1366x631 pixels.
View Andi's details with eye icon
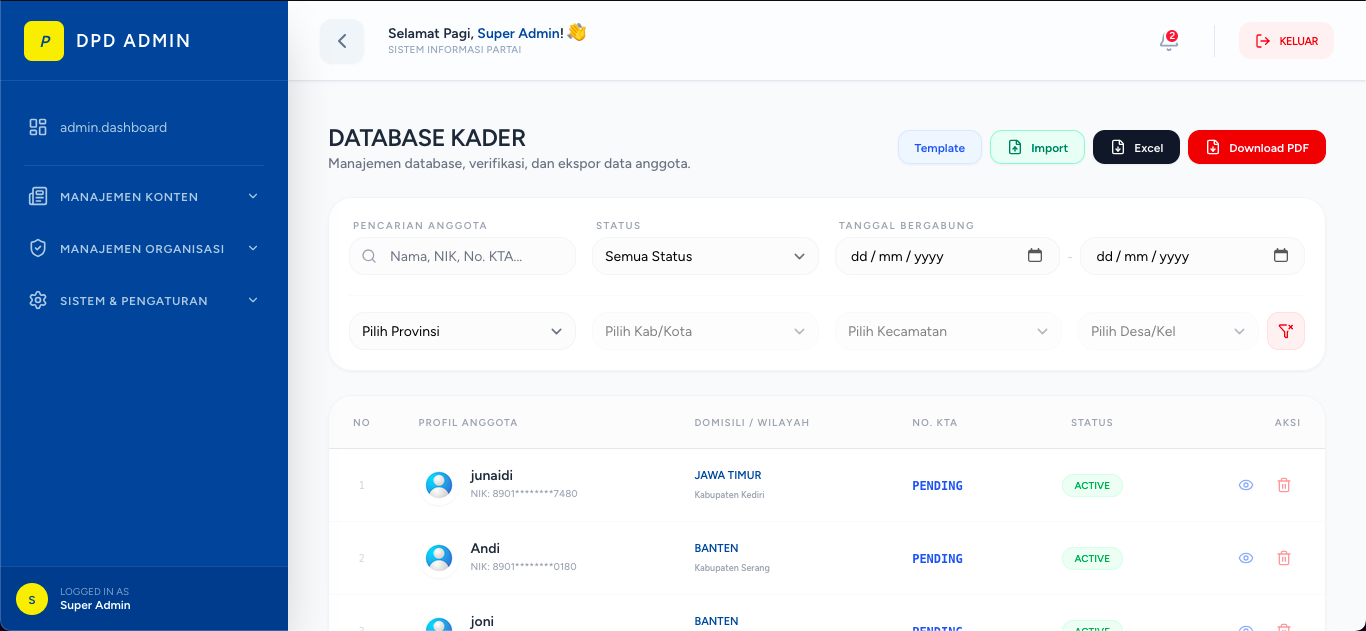pyautogui.click(x=1246, y=558)
